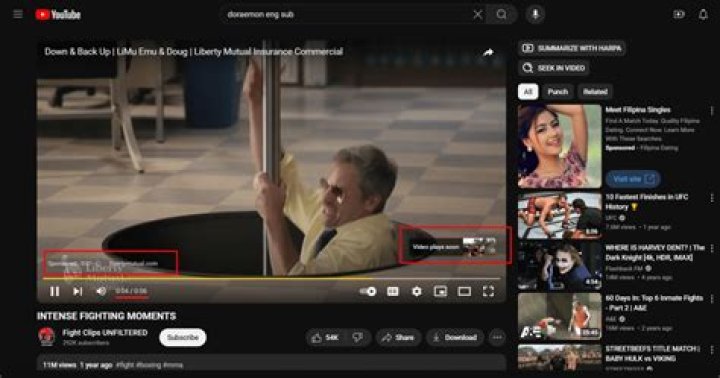This screenshot has height=378, width=720.
Task: Open Streetbeefs Title Match video title
Action: tap(652, 354)
